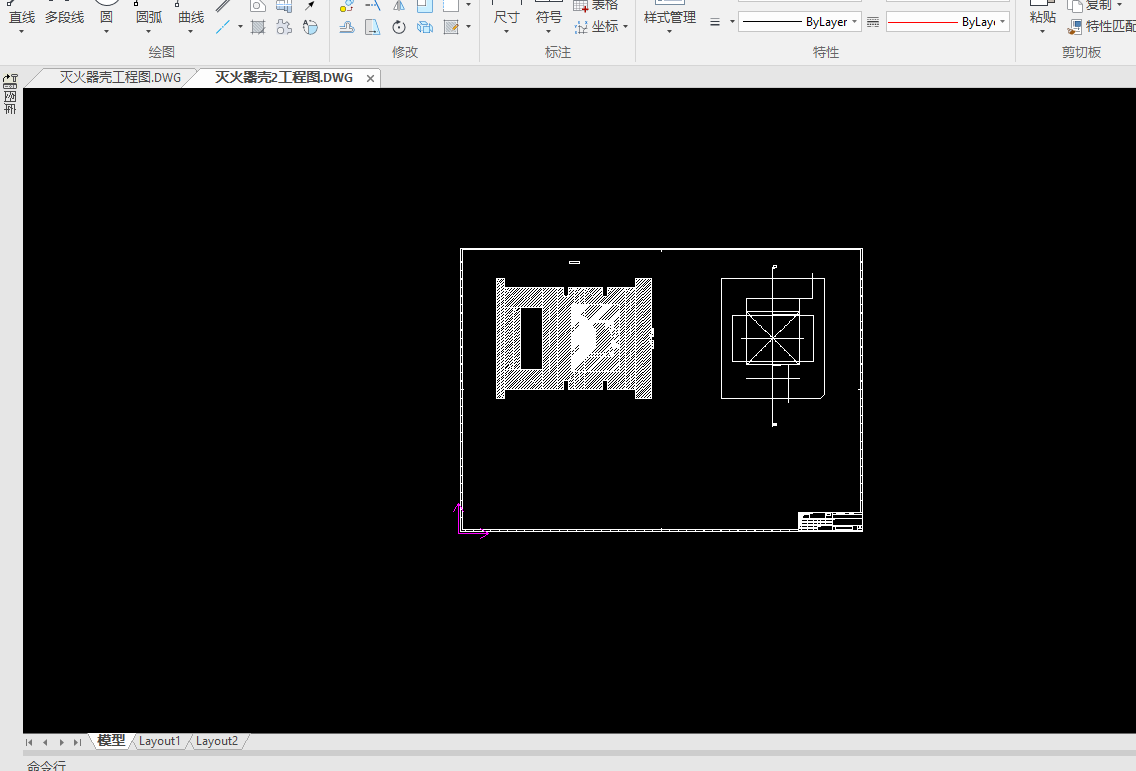Click the edit hatch pencil icon
The height and width of the screenshot is (771, 1136).
(x=451, y=28)
